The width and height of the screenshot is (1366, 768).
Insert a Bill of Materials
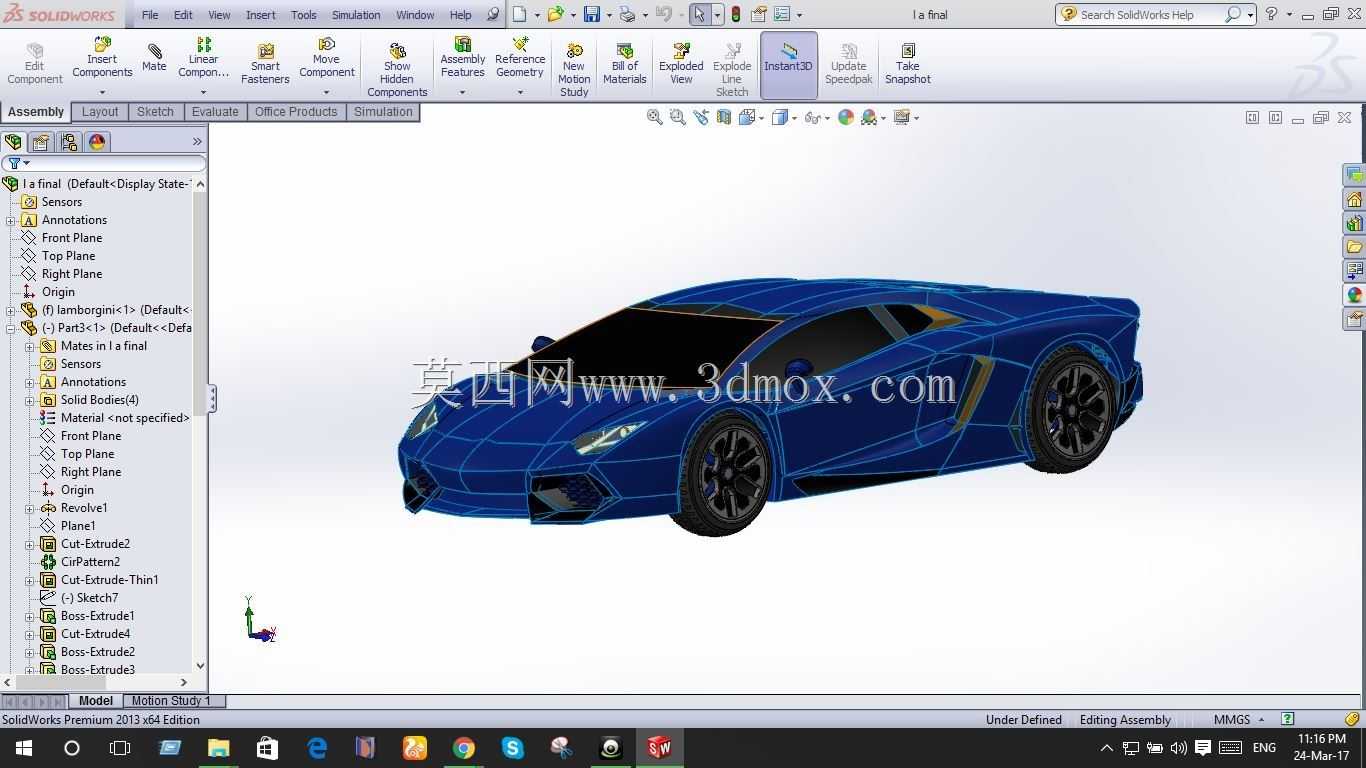(625, 64)
